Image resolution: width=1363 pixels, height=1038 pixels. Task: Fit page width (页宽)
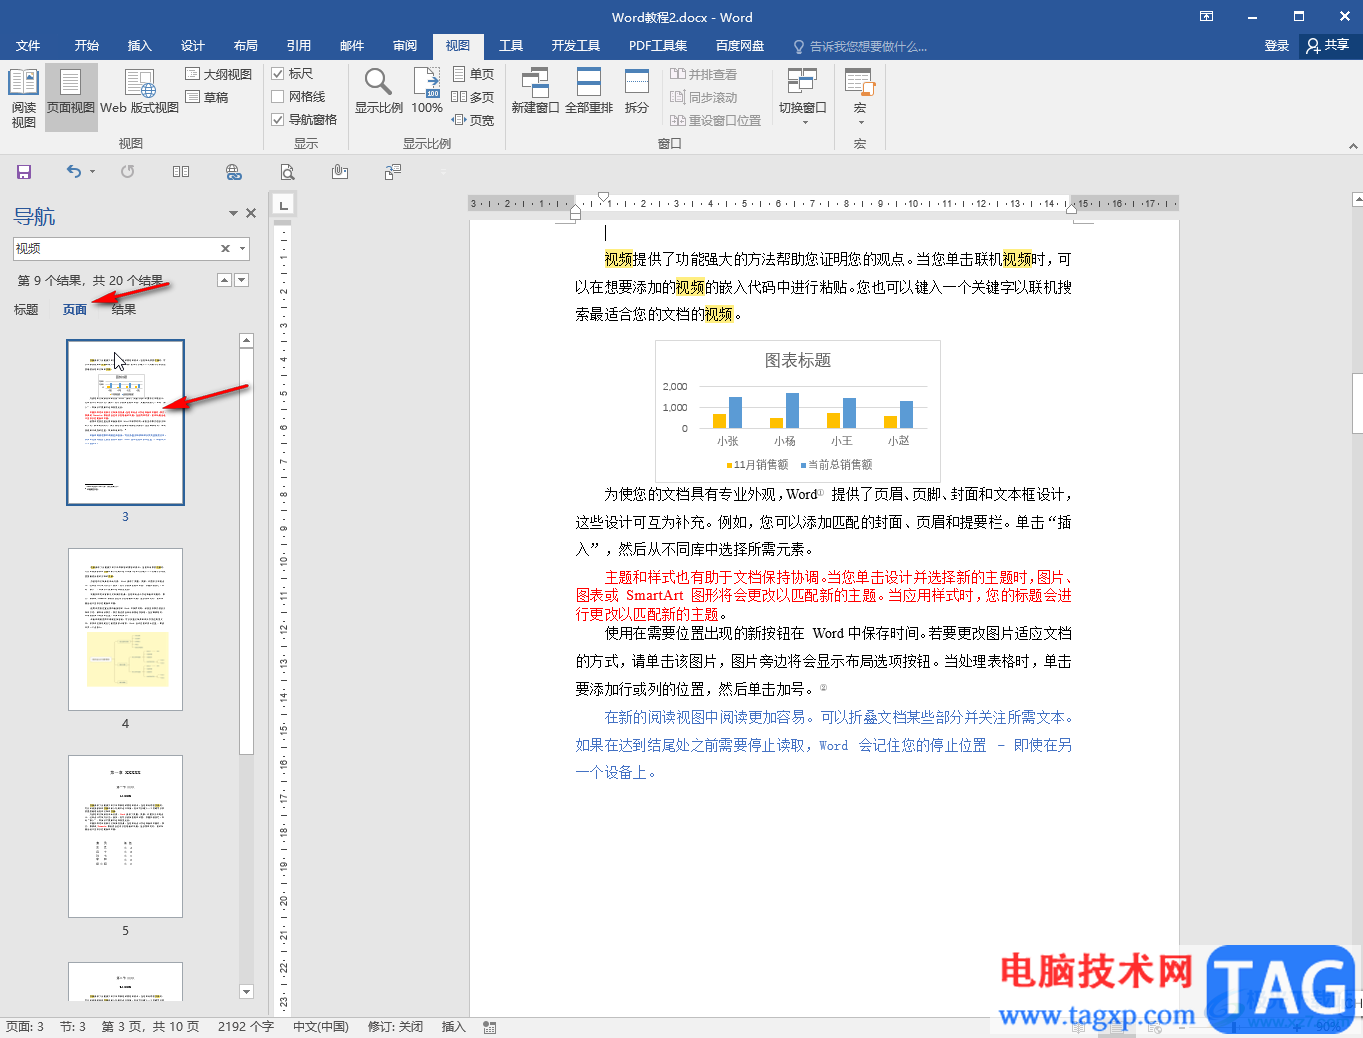pos(473,120)
